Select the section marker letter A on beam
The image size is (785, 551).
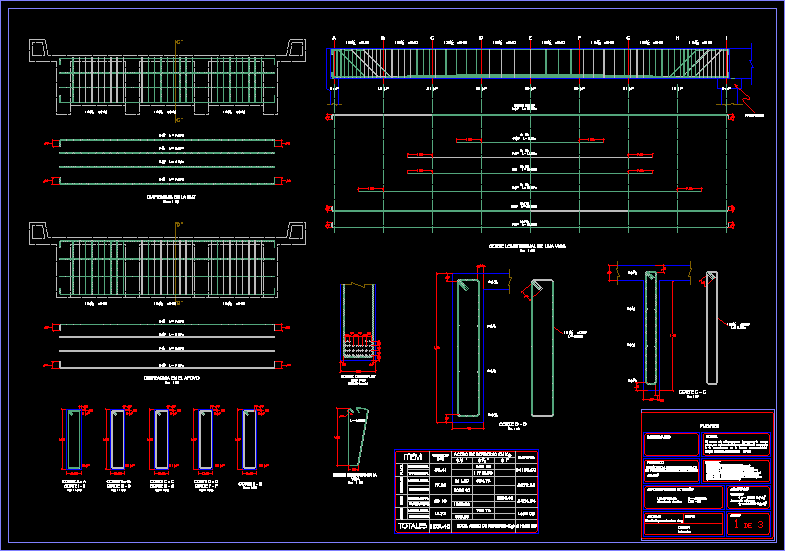coord(333,38)
